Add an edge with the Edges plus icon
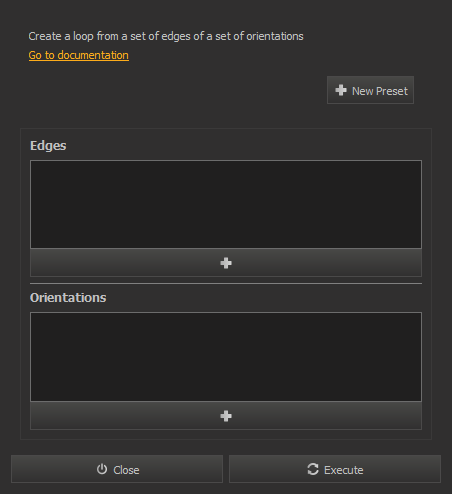 [226, 263]
